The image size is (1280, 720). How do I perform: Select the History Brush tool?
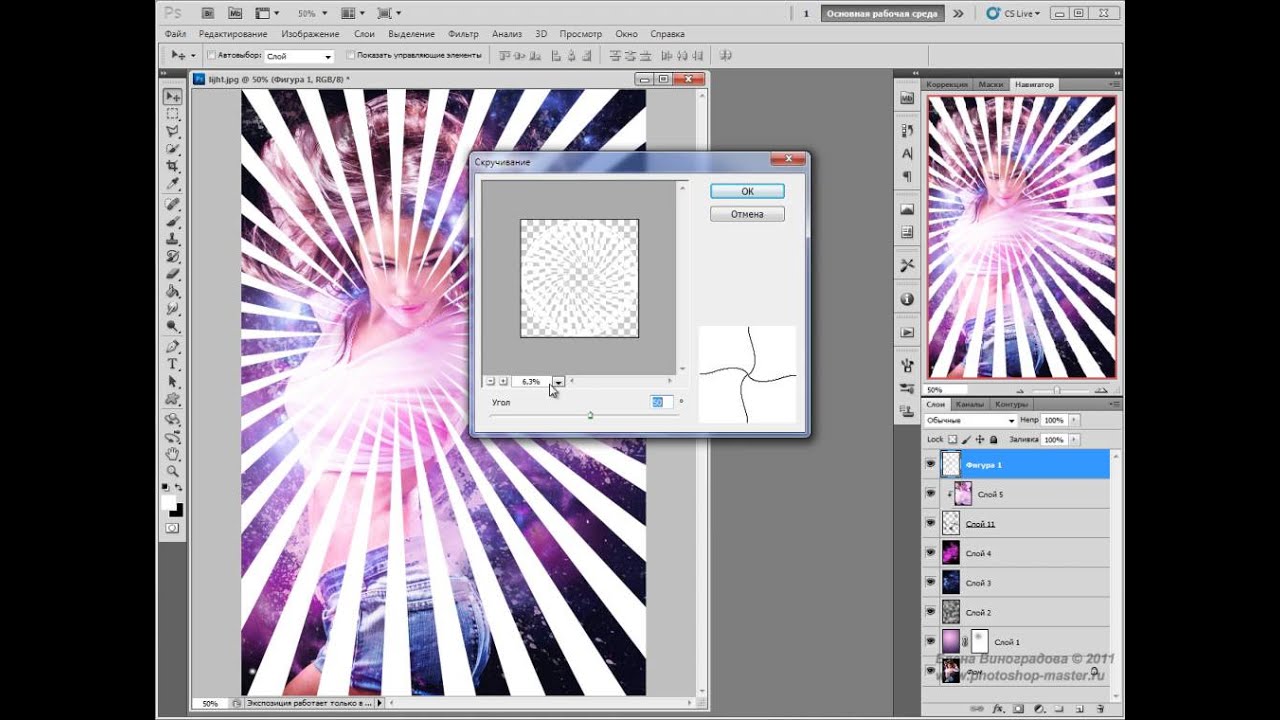(x=173, y=256)
